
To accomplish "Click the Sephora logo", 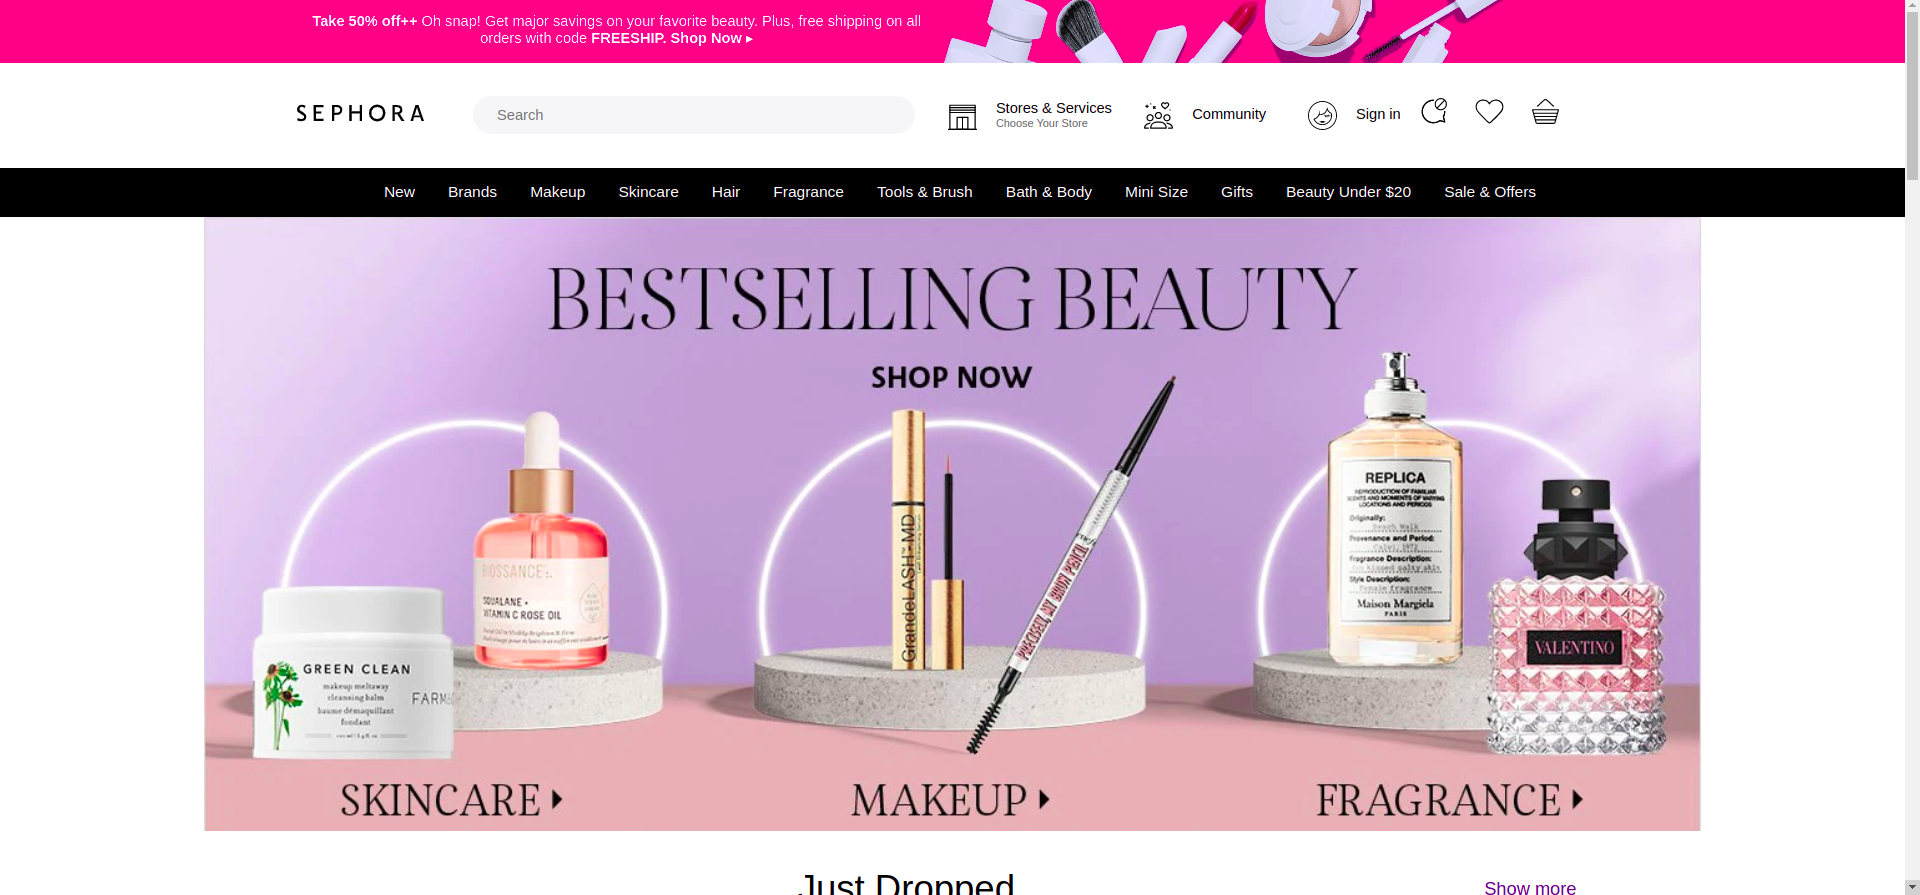I will click(360, 114).
